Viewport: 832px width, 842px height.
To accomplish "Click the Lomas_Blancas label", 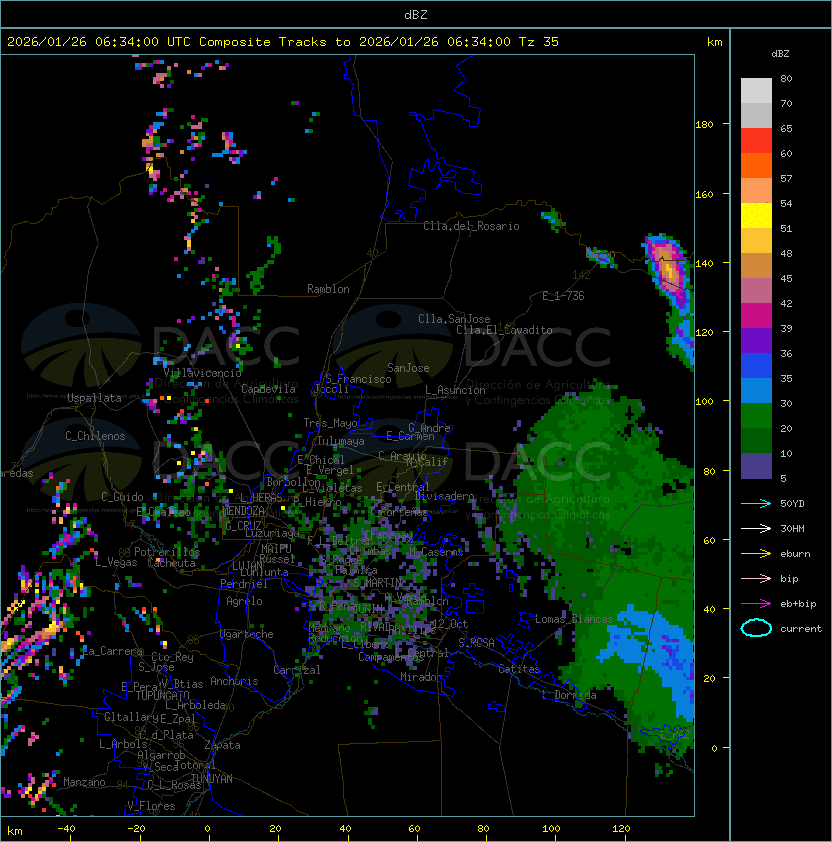I will pos(574,619).
